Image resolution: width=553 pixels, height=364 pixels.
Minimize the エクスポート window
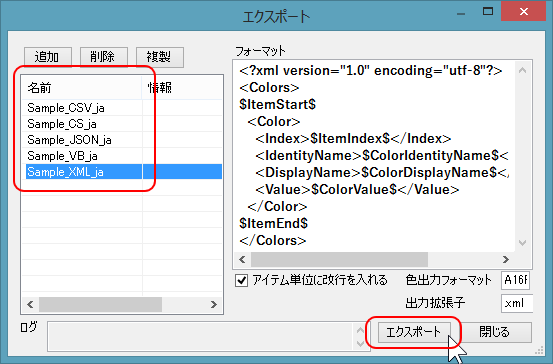[x=461, y=13]
